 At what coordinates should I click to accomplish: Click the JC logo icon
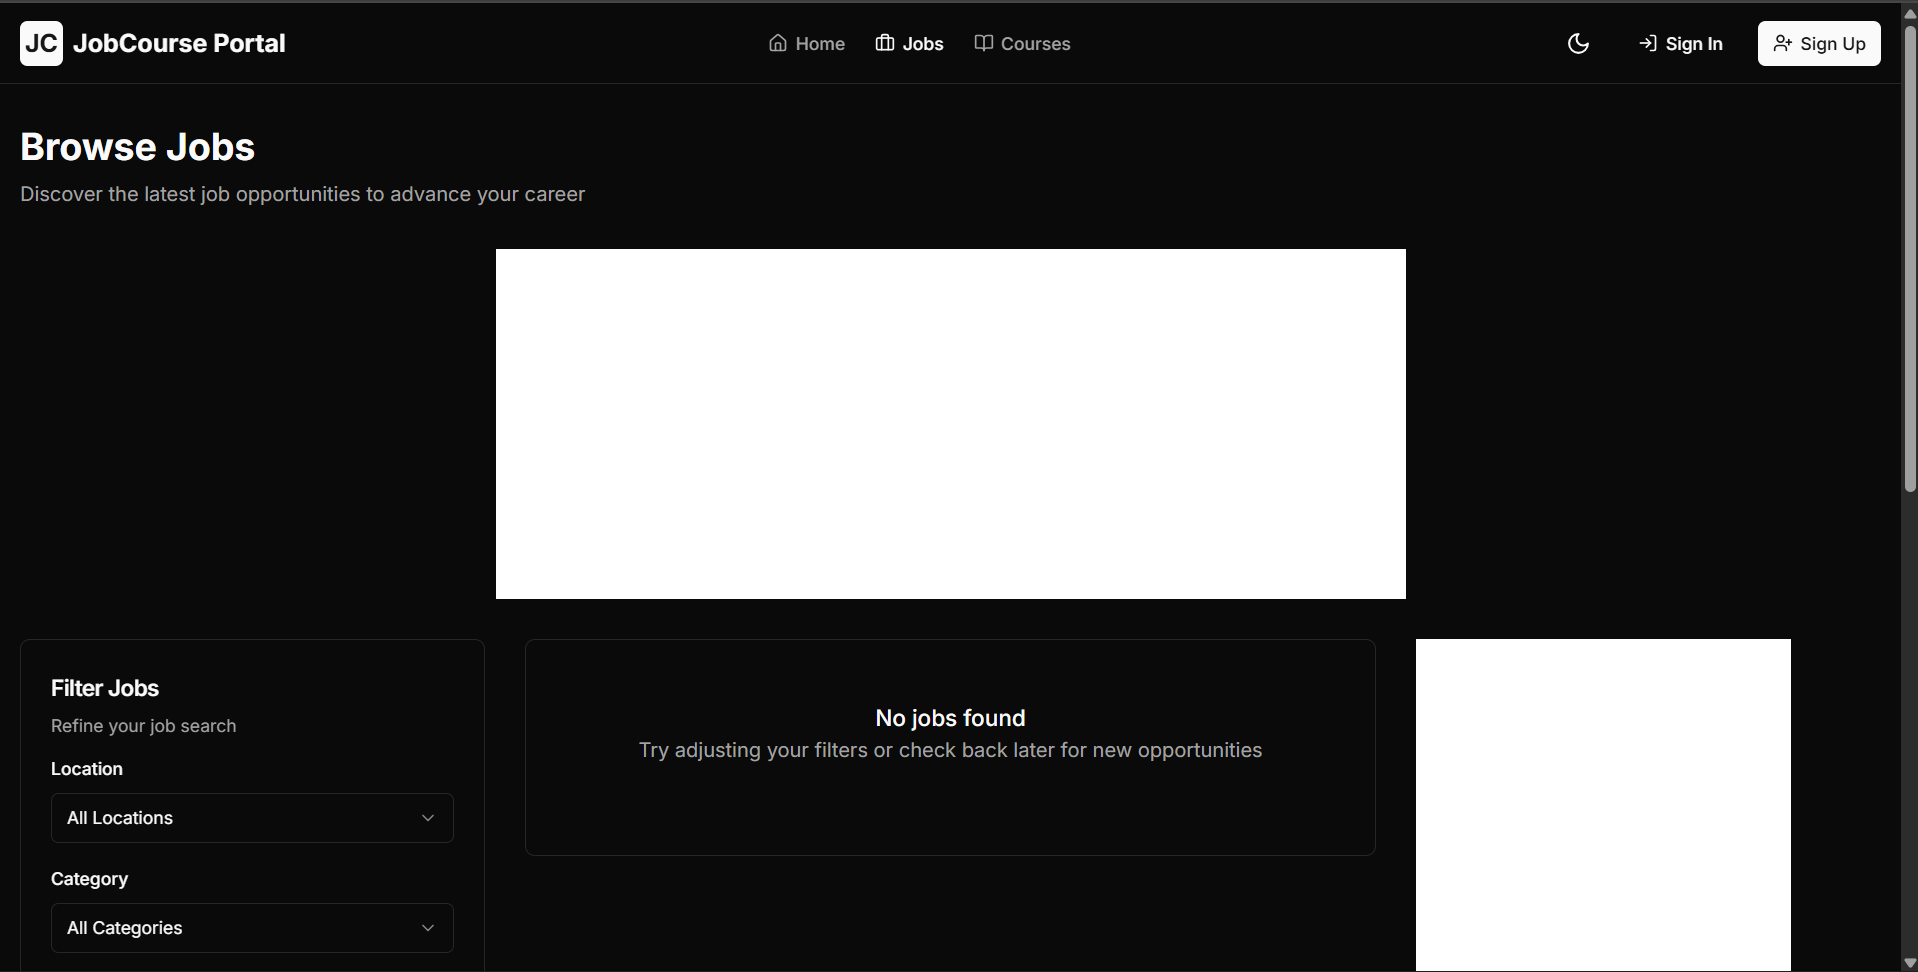coord(41,43)
